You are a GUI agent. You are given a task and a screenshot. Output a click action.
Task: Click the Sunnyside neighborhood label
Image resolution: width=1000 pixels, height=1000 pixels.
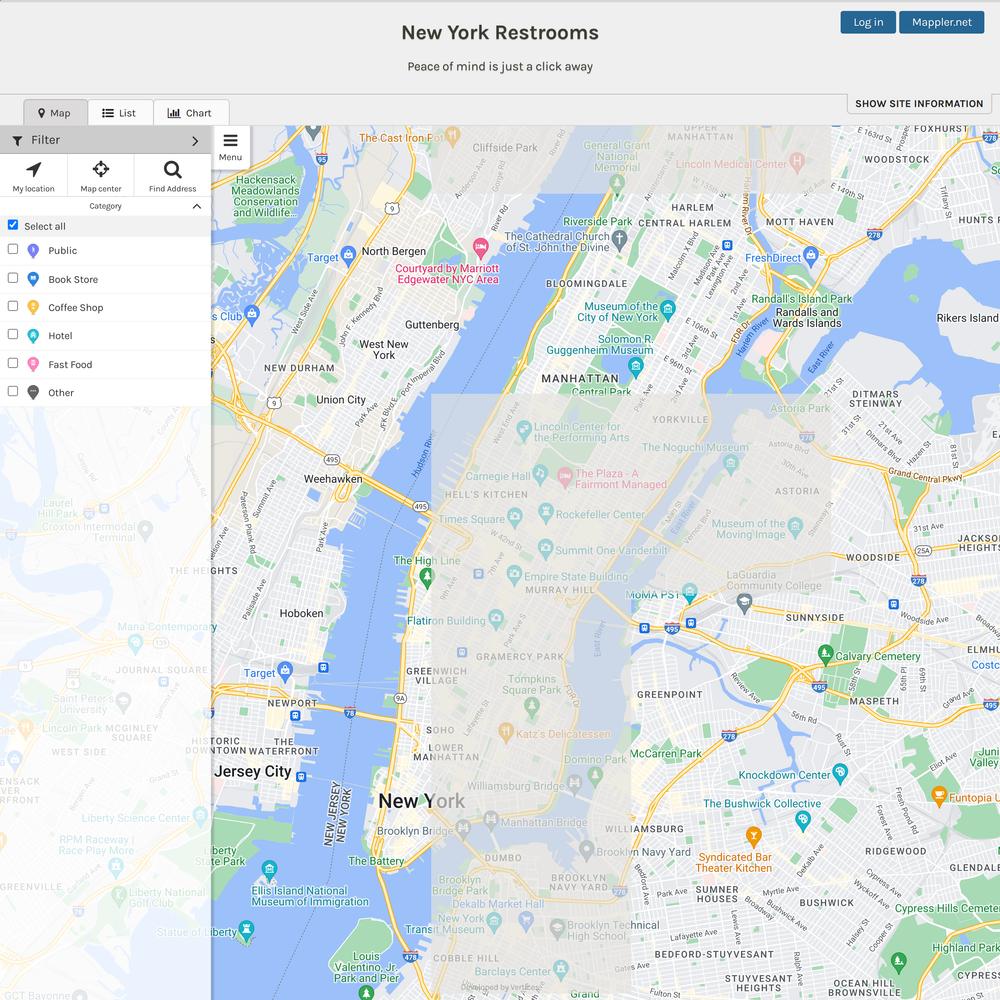coord(814,617)
